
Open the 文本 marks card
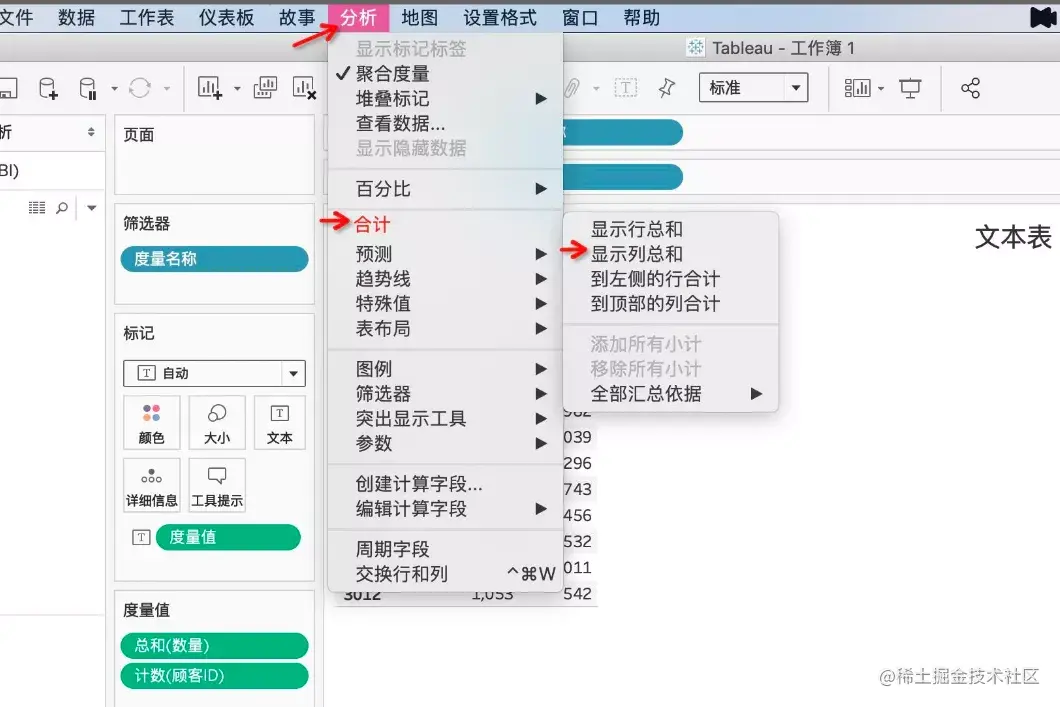point(280,422)
